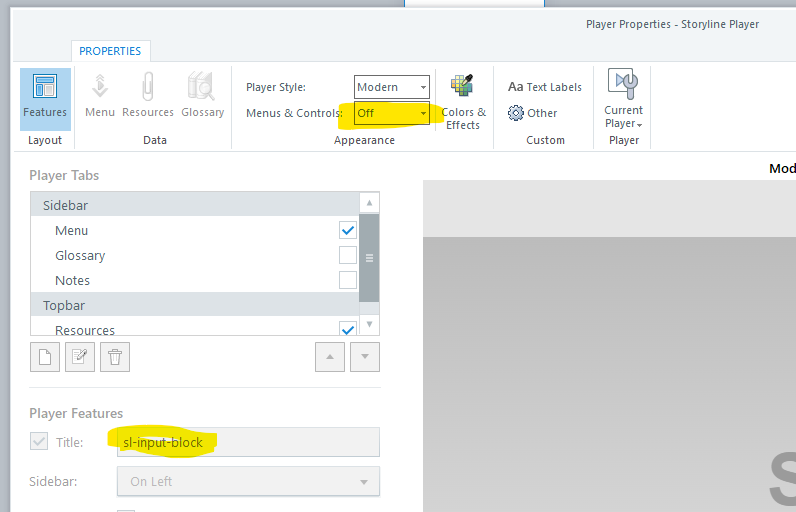Move selected tab down
The width and height of the screenshot is (796, 512).
[x=364, y=357]
